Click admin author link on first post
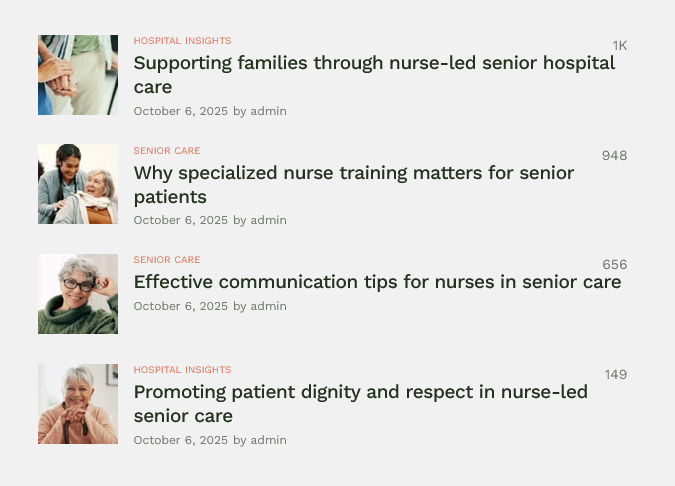Image resolution: width=675 pixels, height=486 pixels. click(268, 111)
